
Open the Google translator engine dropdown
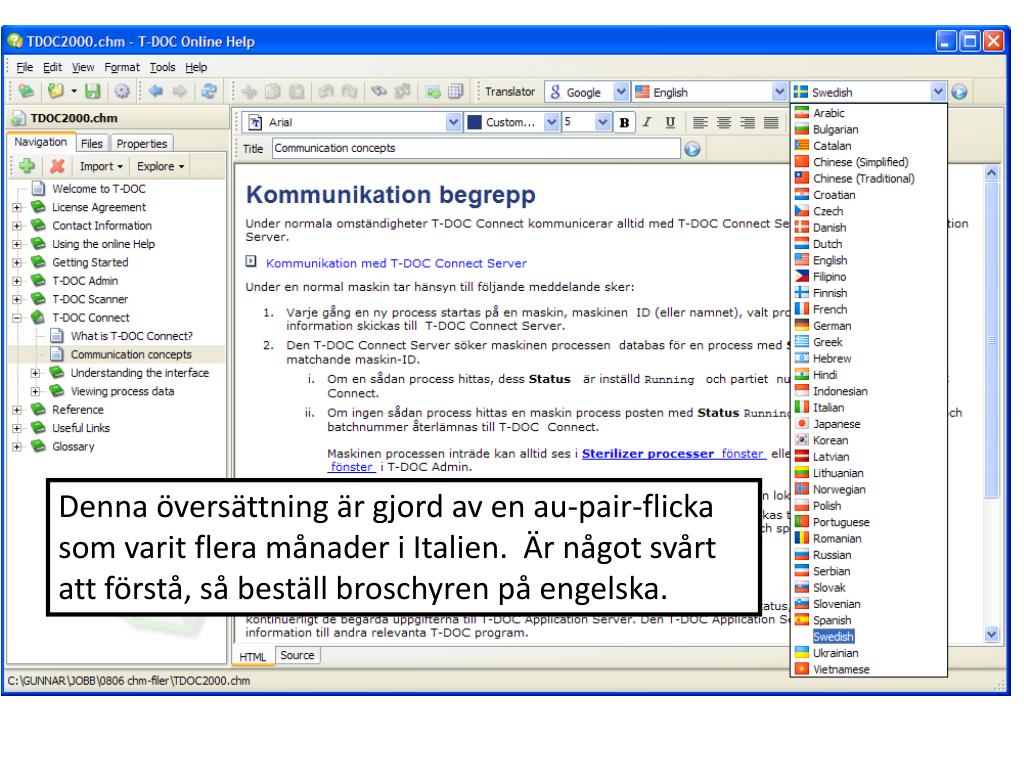click(x=621, y=92)
